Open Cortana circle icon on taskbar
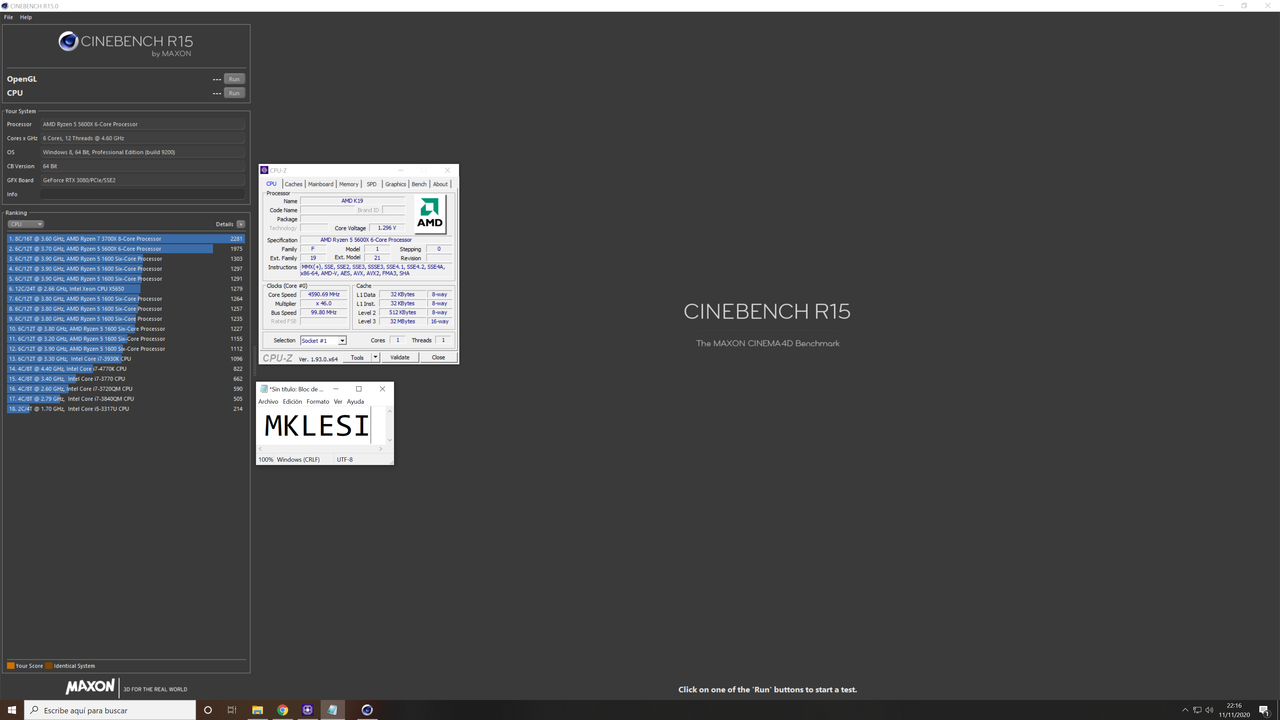The height and width of the screenshot is (720, 1280). (x=208, y=710)
